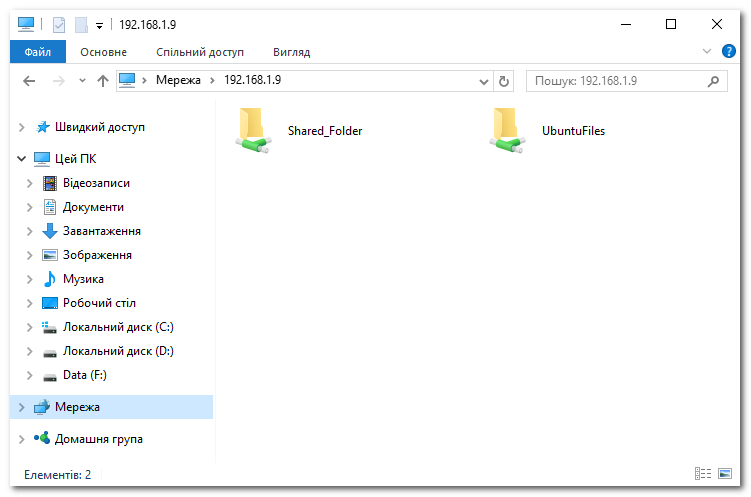
Task: Open Customize Quick Access Toolbar dropdown
Action: pyautogui.click(x=99, y=25)
